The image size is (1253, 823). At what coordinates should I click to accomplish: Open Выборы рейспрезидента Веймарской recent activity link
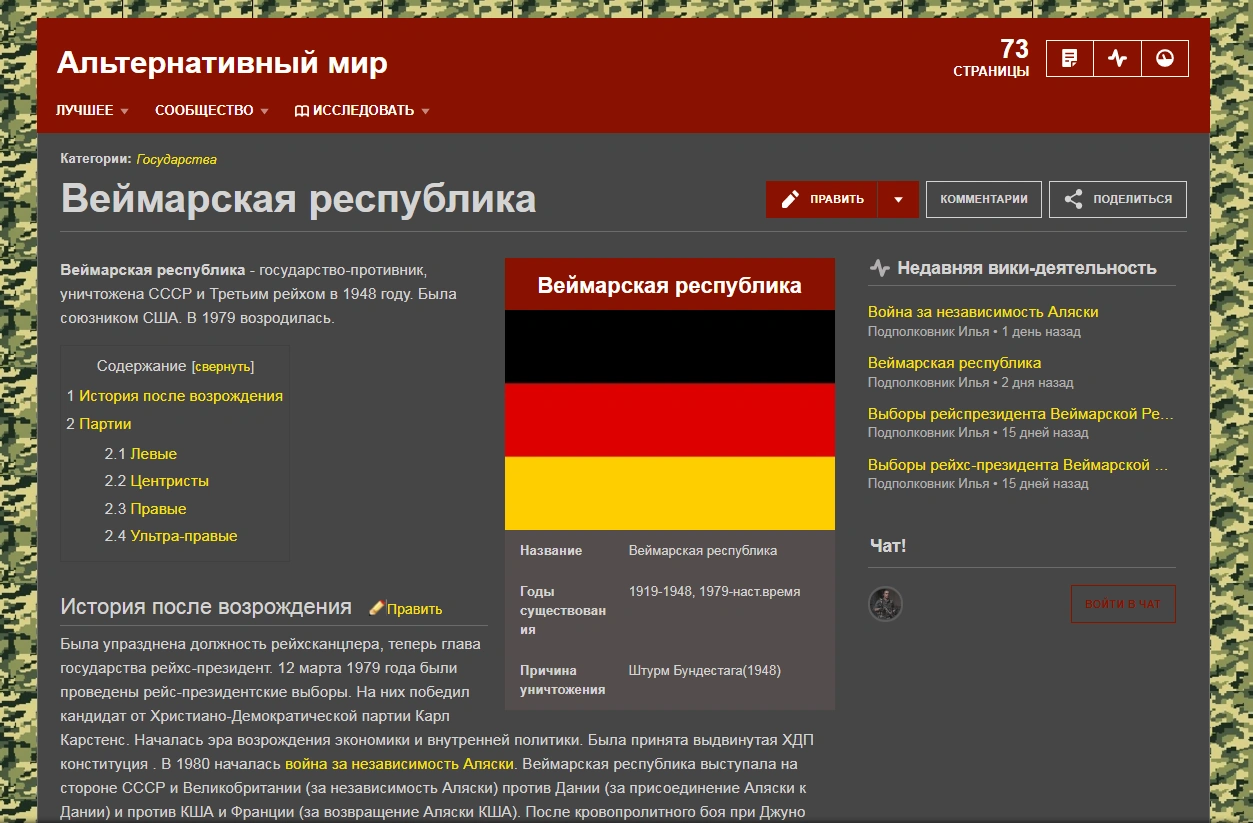(1021, 414)
